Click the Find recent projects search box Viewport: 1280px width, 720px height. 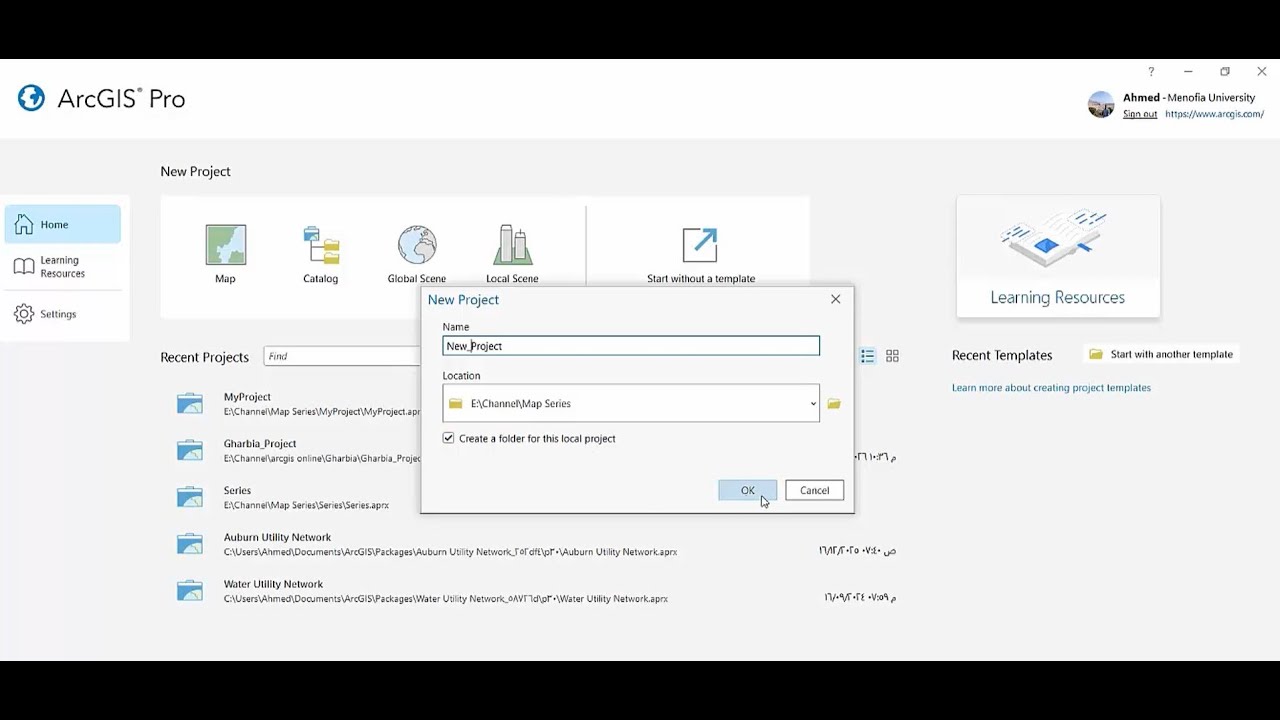pos(342,356)
